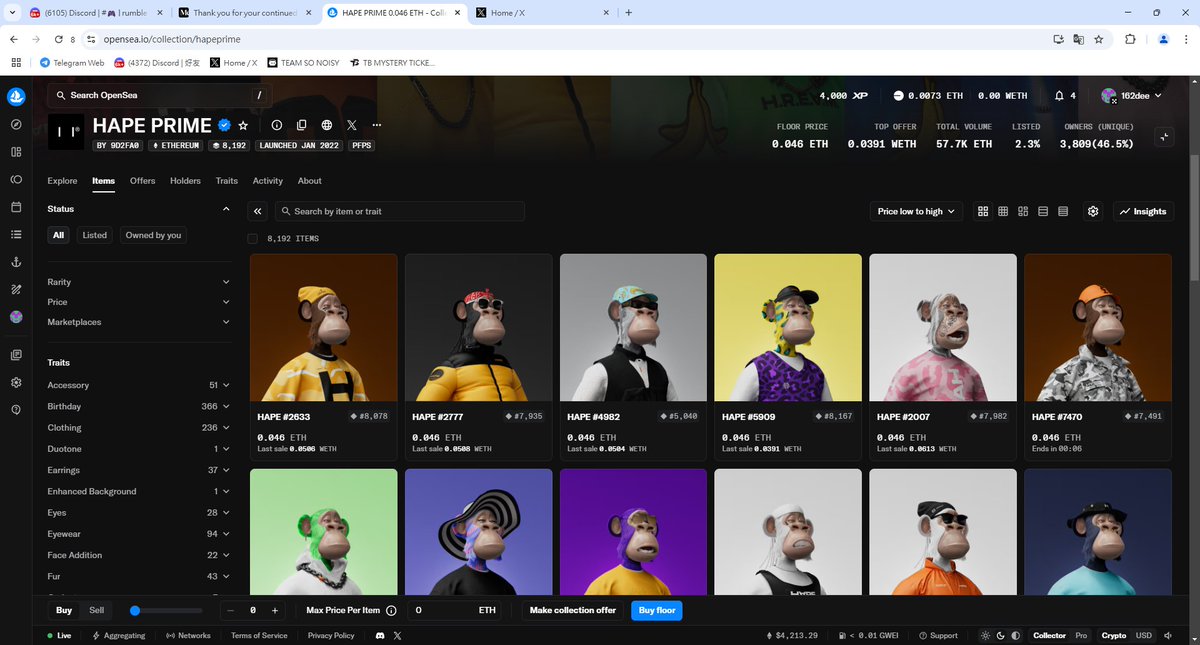Click the Make collection offer button
The image size is (1200, 645).
coord(573,610)
